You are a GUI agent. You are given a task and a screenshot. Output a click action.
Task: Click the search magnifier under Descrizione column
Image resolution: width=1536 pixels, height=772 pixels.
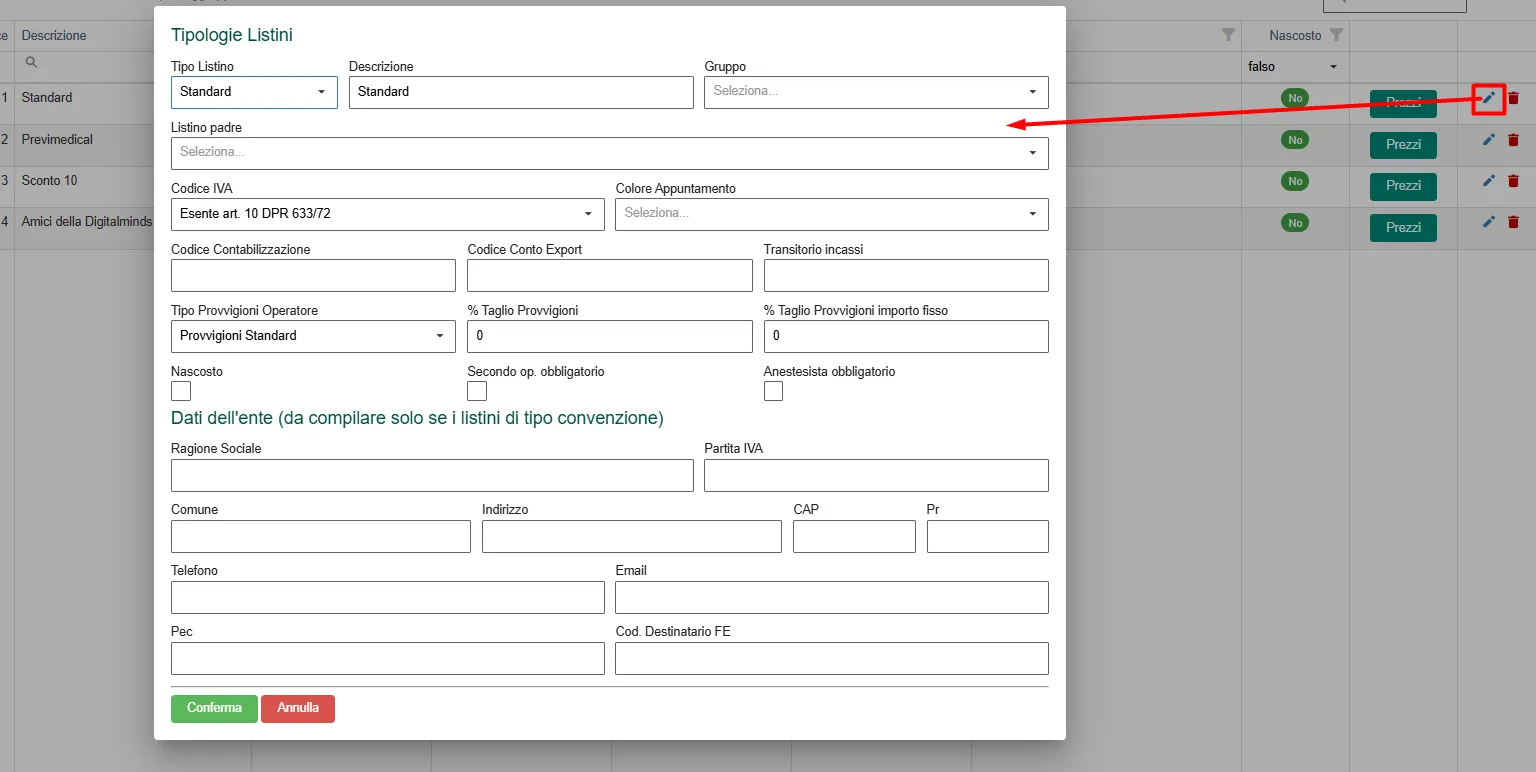pos(32,62)
